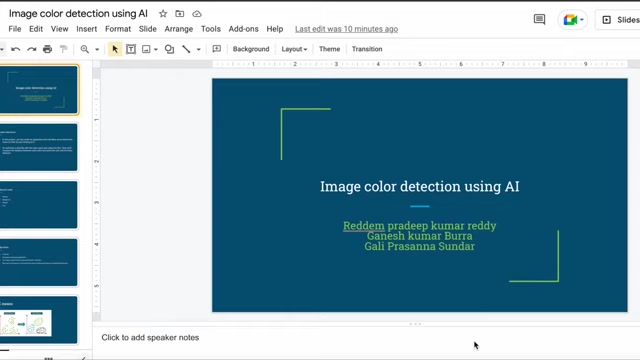This screenshot has width=640, height=360.
Task: Redo the last action
Action: 31,49
